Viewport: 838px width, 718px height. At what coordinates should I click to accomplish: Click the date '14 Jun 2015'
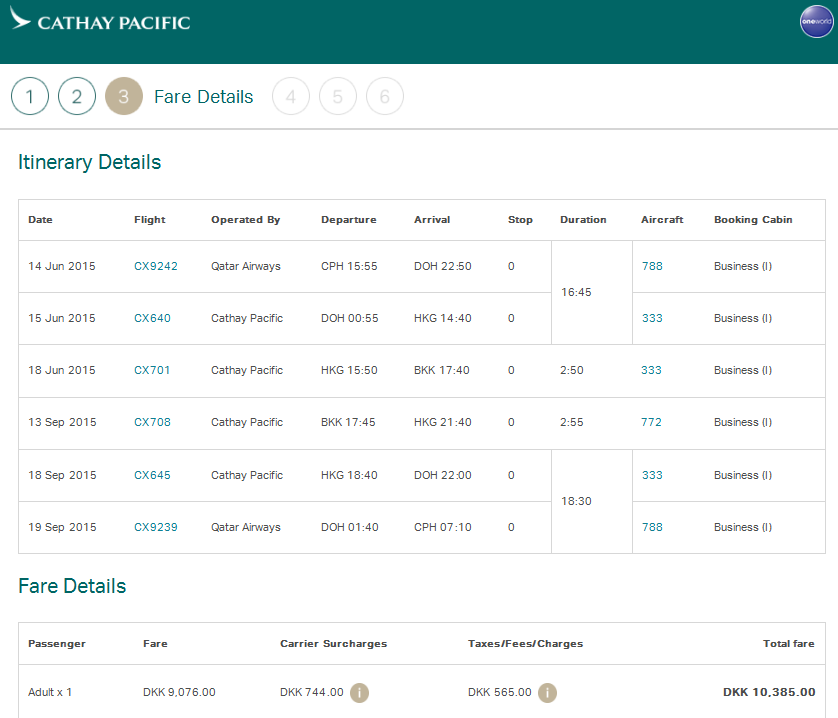62,266
